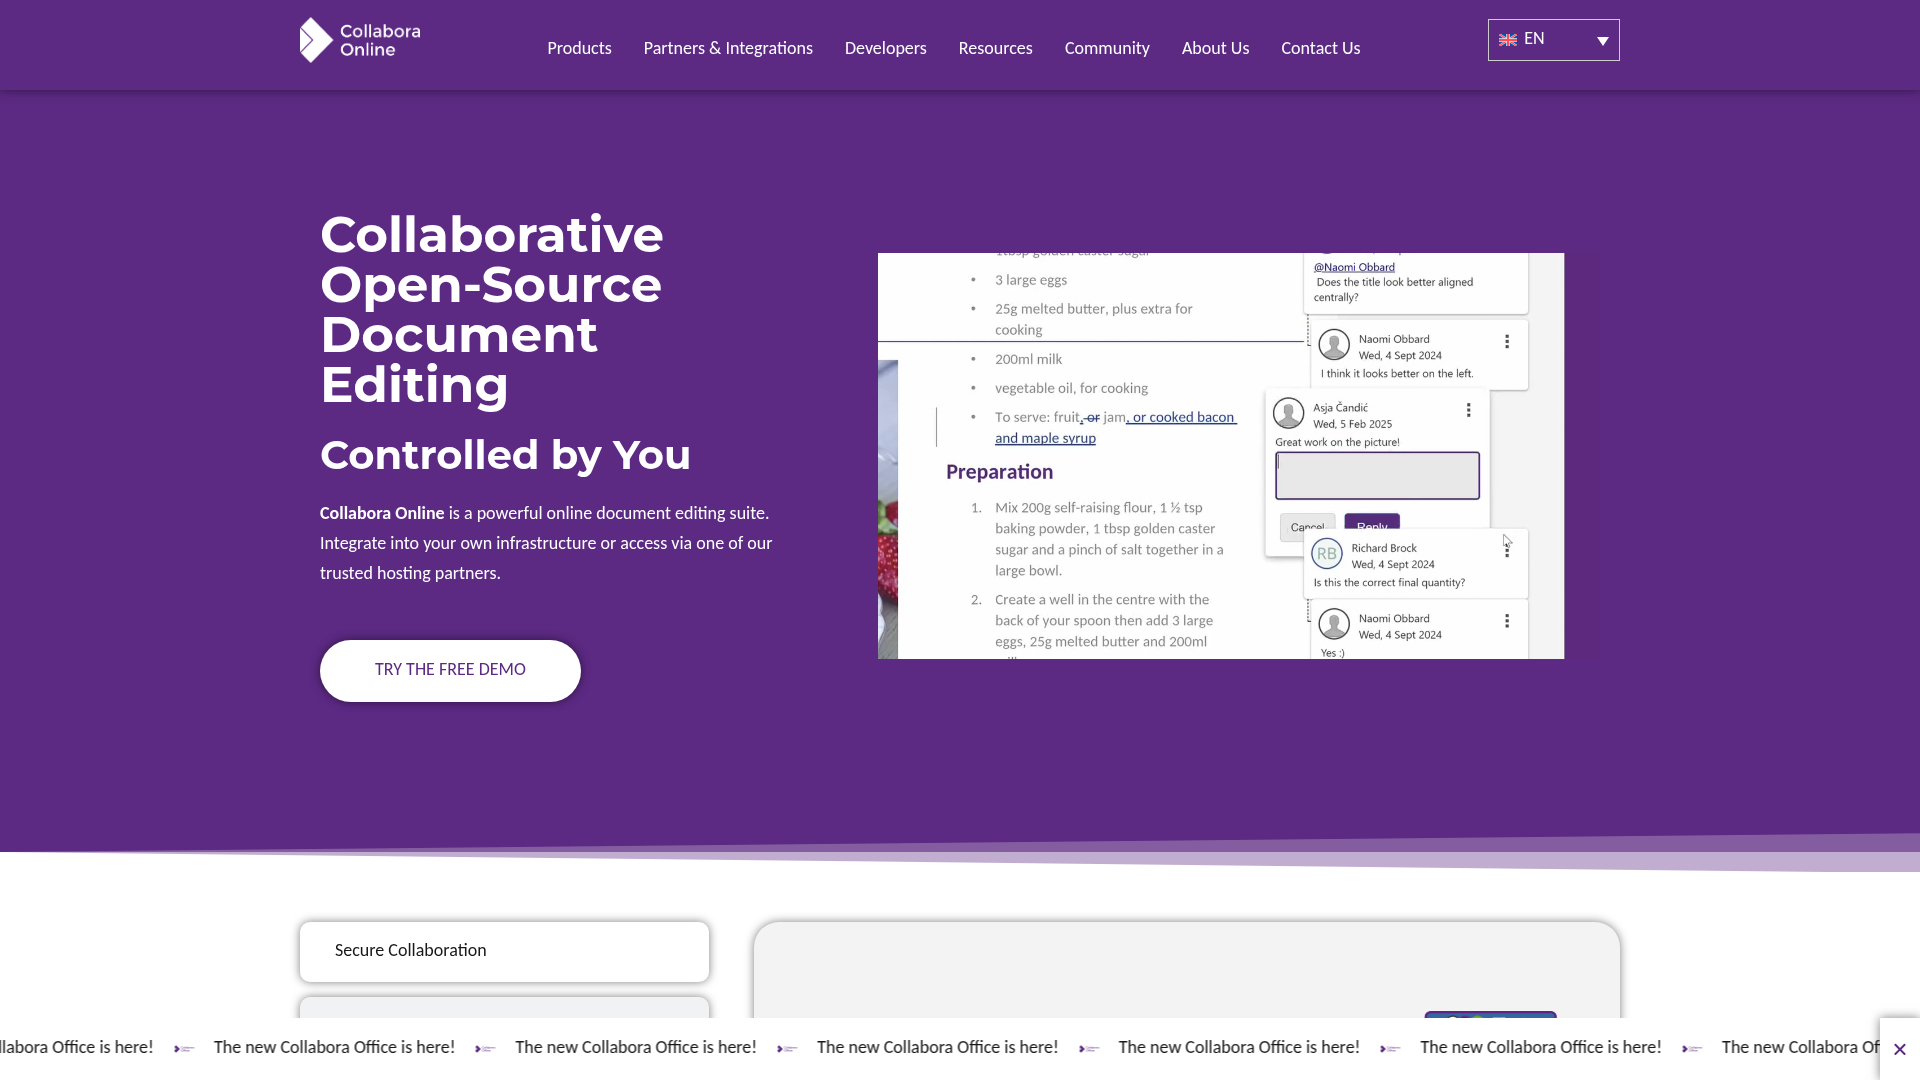The height and width of the screenshot is (1080, 1920).
Task: Open the options menu on the 'Yes :)' comment
Action: point(1507,621)
